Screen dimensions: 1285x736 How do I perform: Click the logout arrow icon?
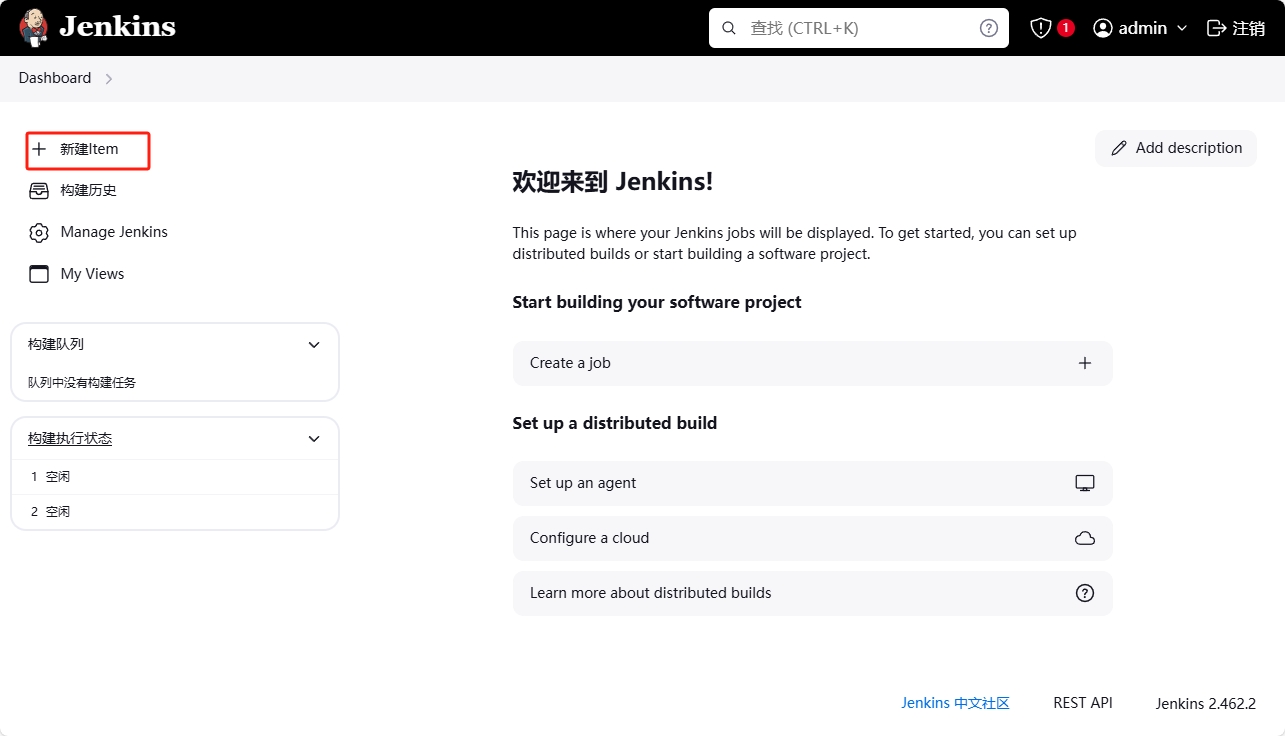point(1216,28)
